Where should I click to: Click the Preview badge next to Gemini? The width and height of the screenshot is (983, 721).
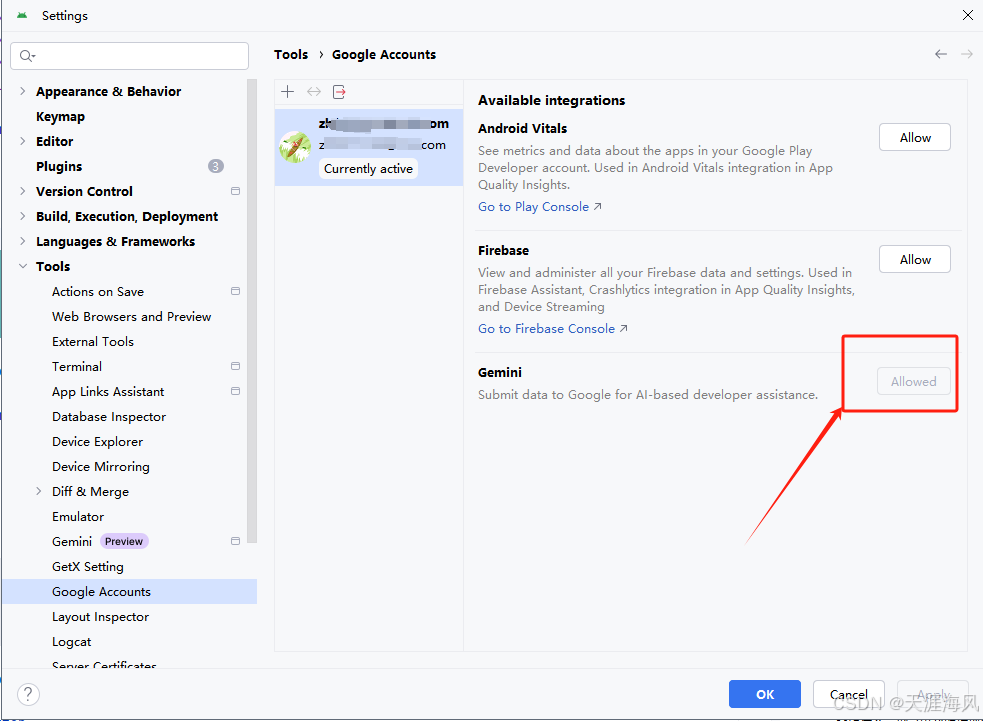click(124, 541)
